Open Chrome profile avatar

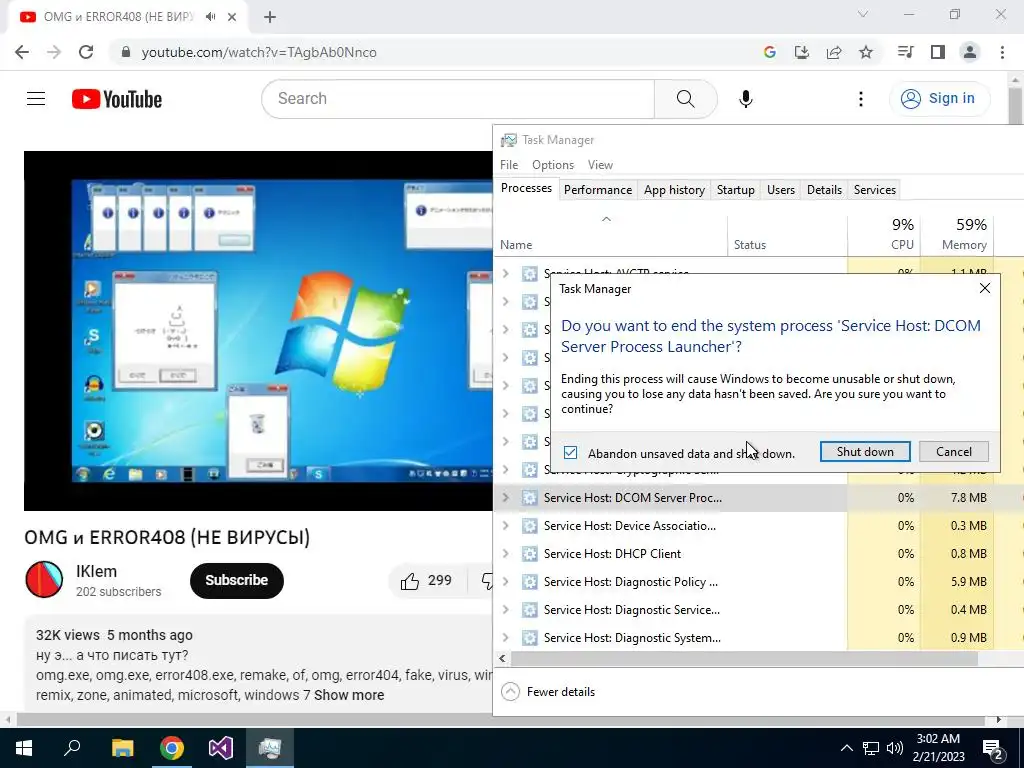point(969,52)
